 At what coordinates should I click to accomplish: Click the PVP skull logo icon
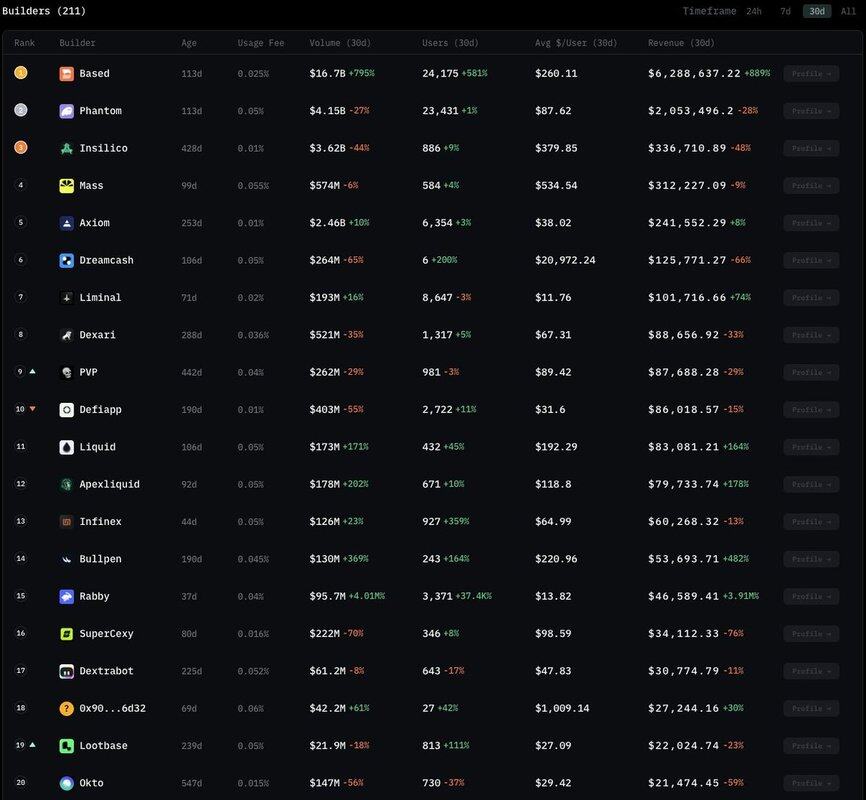tap(66, 372)
